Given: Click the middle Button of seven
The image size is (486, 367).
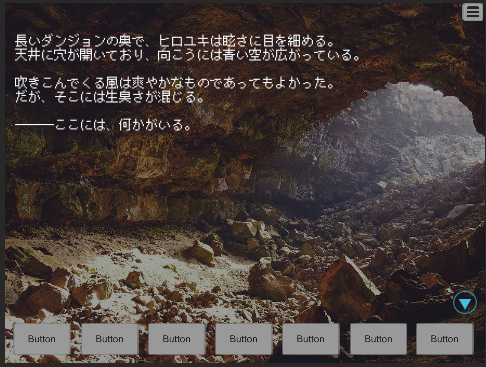Looking at the screenshot, I should point(244,339).
